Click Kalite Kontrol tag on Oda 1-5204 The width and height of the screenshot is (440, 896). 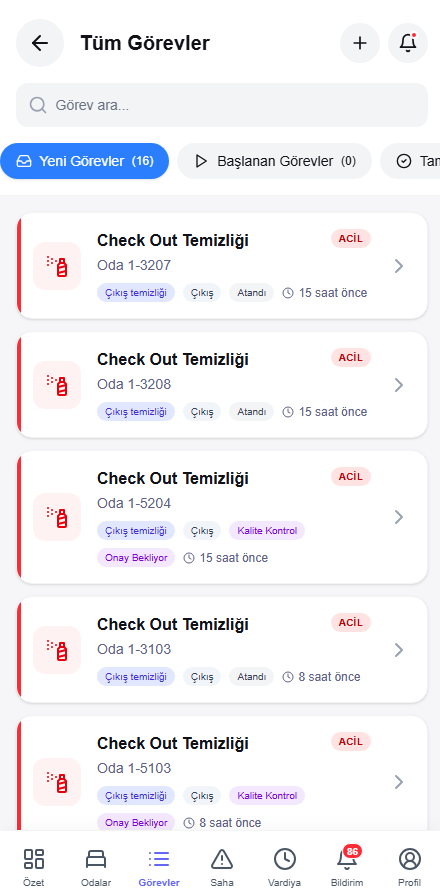267,530
